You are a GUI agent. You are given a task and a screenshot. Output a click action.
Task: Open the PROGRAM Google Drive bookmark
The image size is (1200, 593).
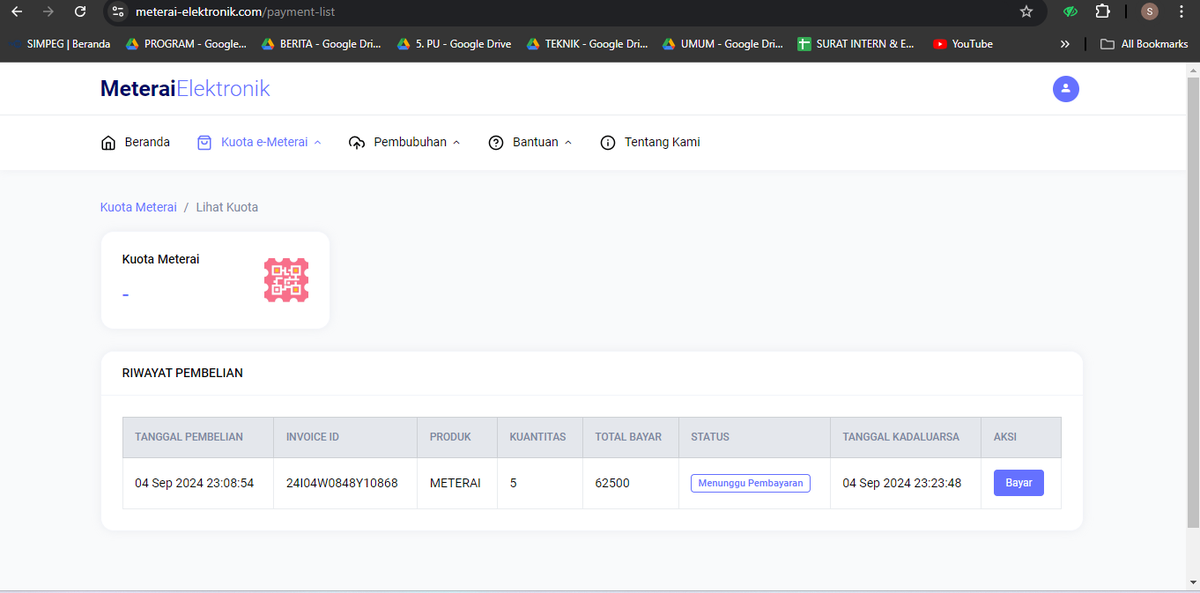point(187,44)
